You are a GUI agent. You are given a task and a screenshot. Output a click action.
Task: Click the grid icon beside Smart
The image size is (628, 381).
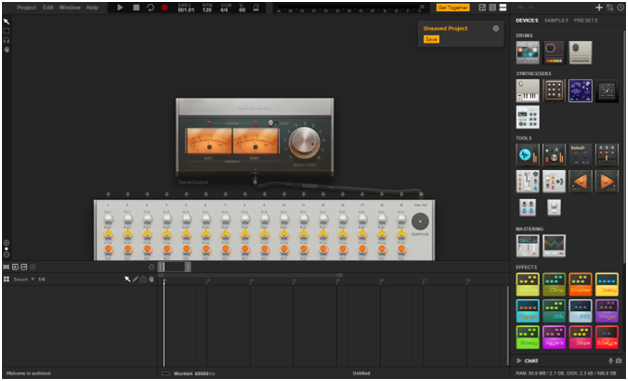[6, 279]
